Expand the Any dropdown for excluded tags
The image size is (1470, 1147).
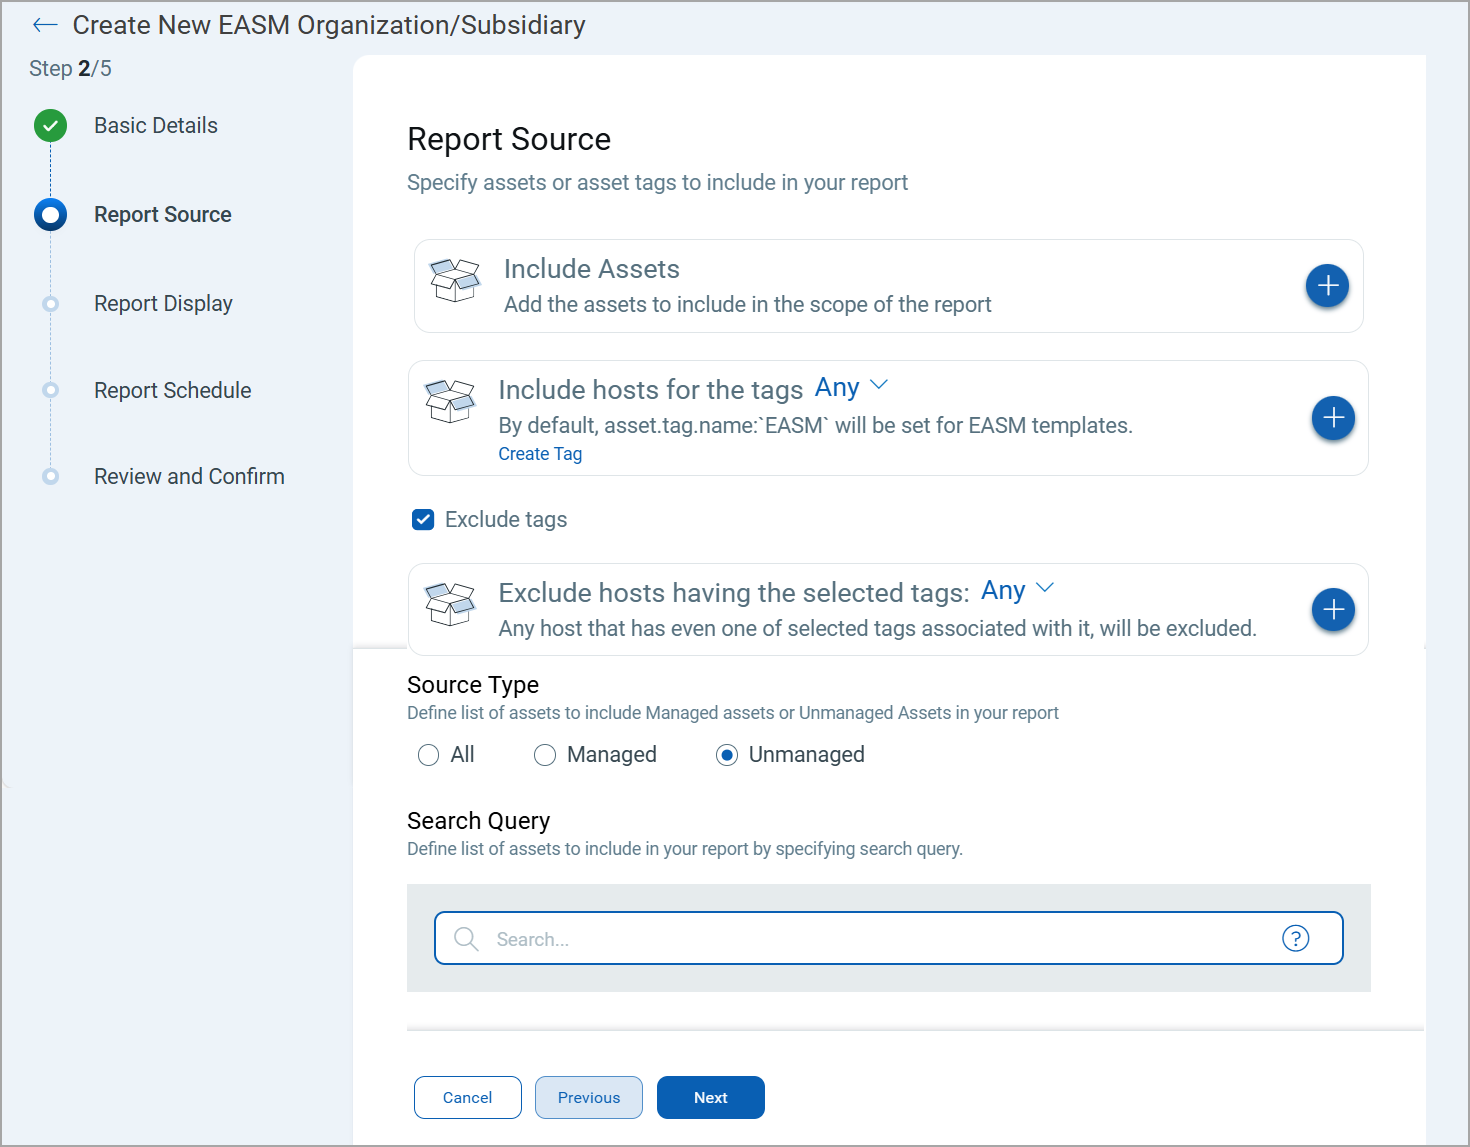1017,590
